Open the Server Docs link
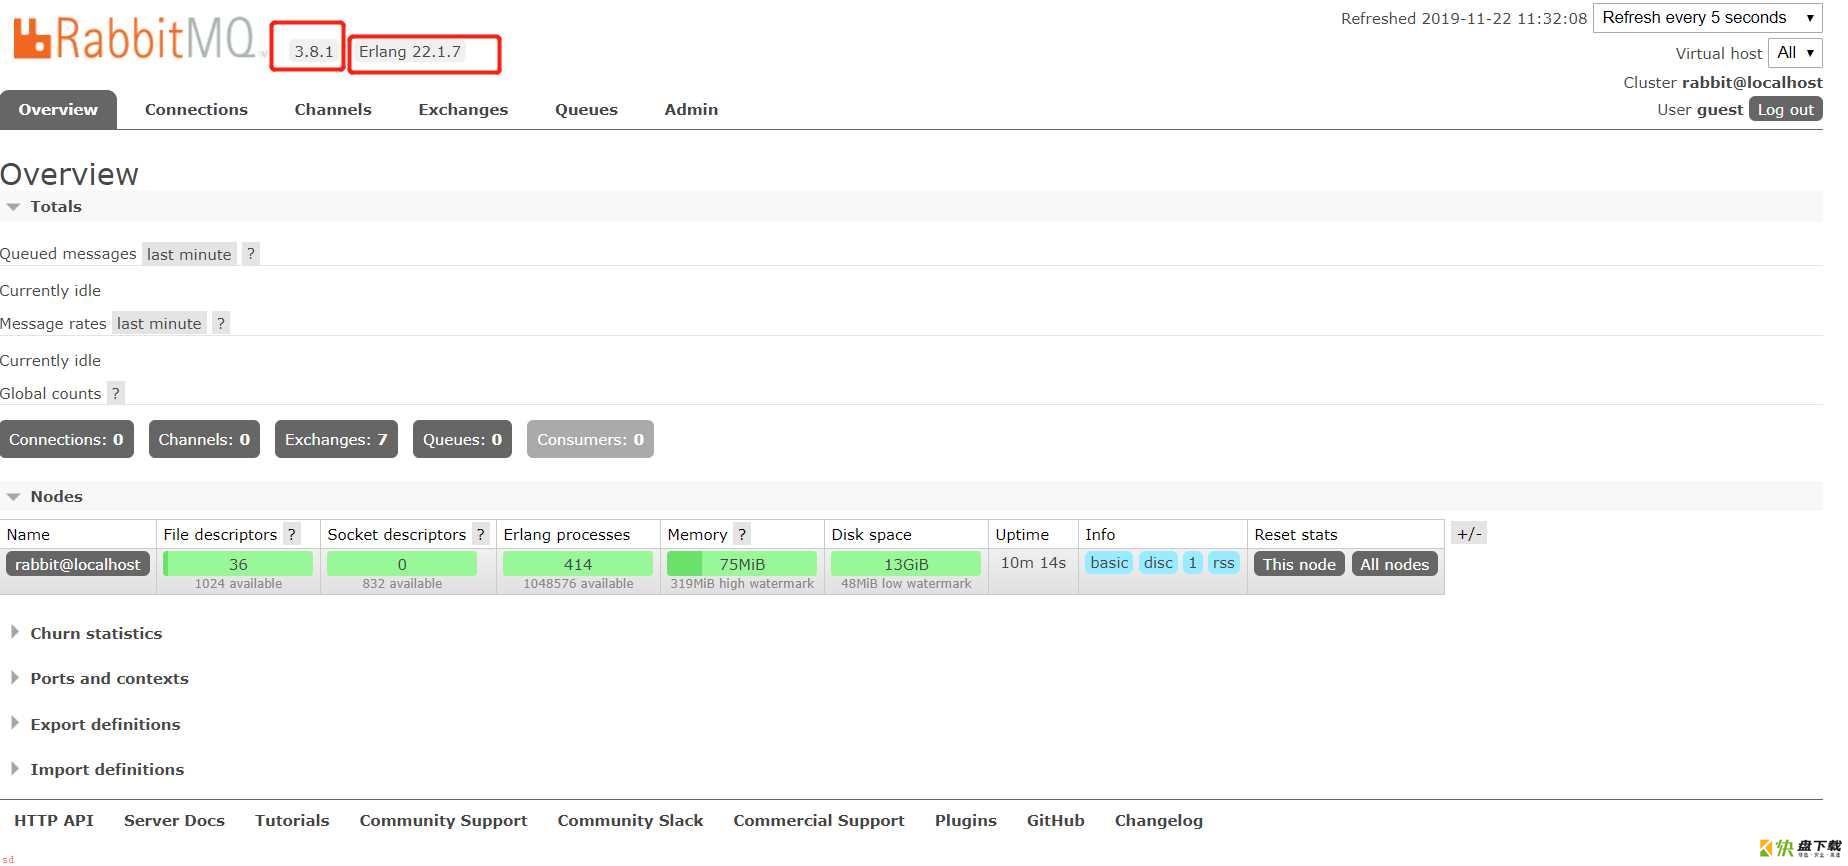This screenshot has height=866, width=1848. click(x=174, y=820)
